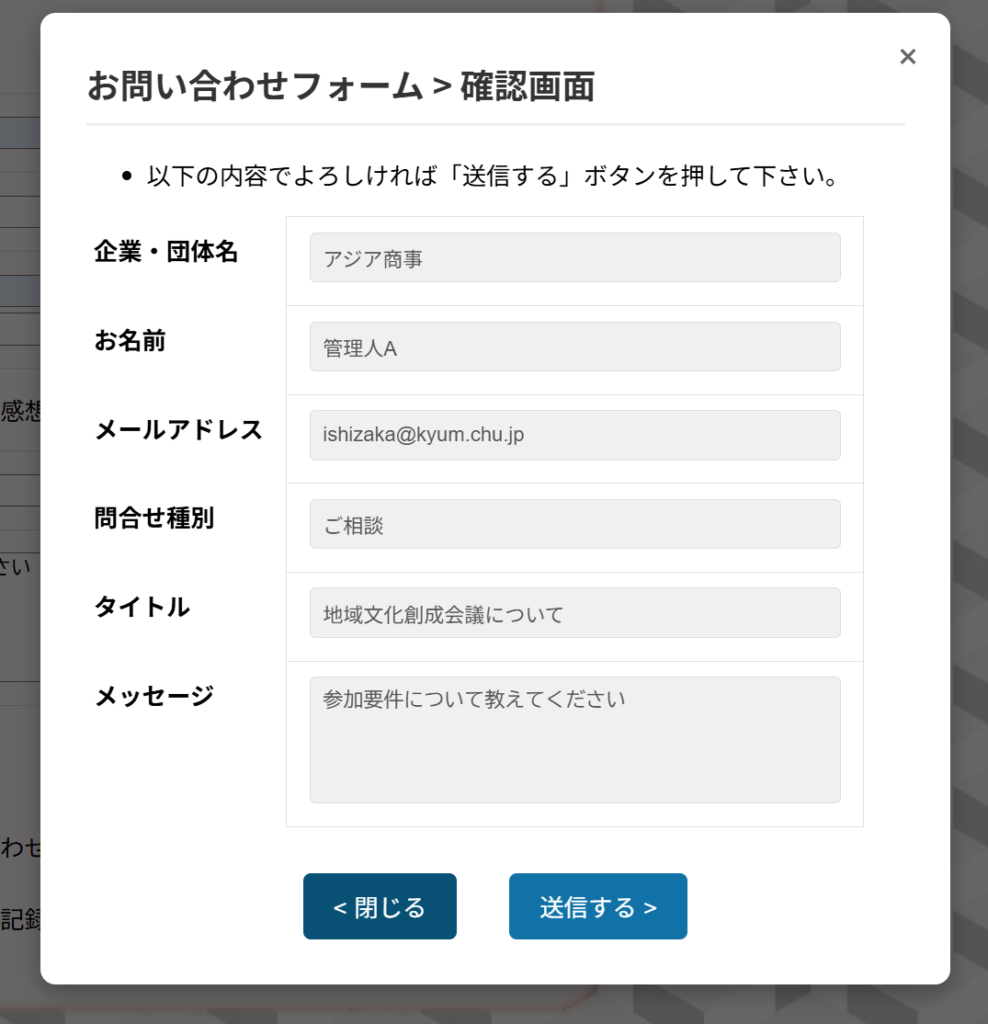Select the 地域文化創成会議について title field

click(x=575, y=613)
